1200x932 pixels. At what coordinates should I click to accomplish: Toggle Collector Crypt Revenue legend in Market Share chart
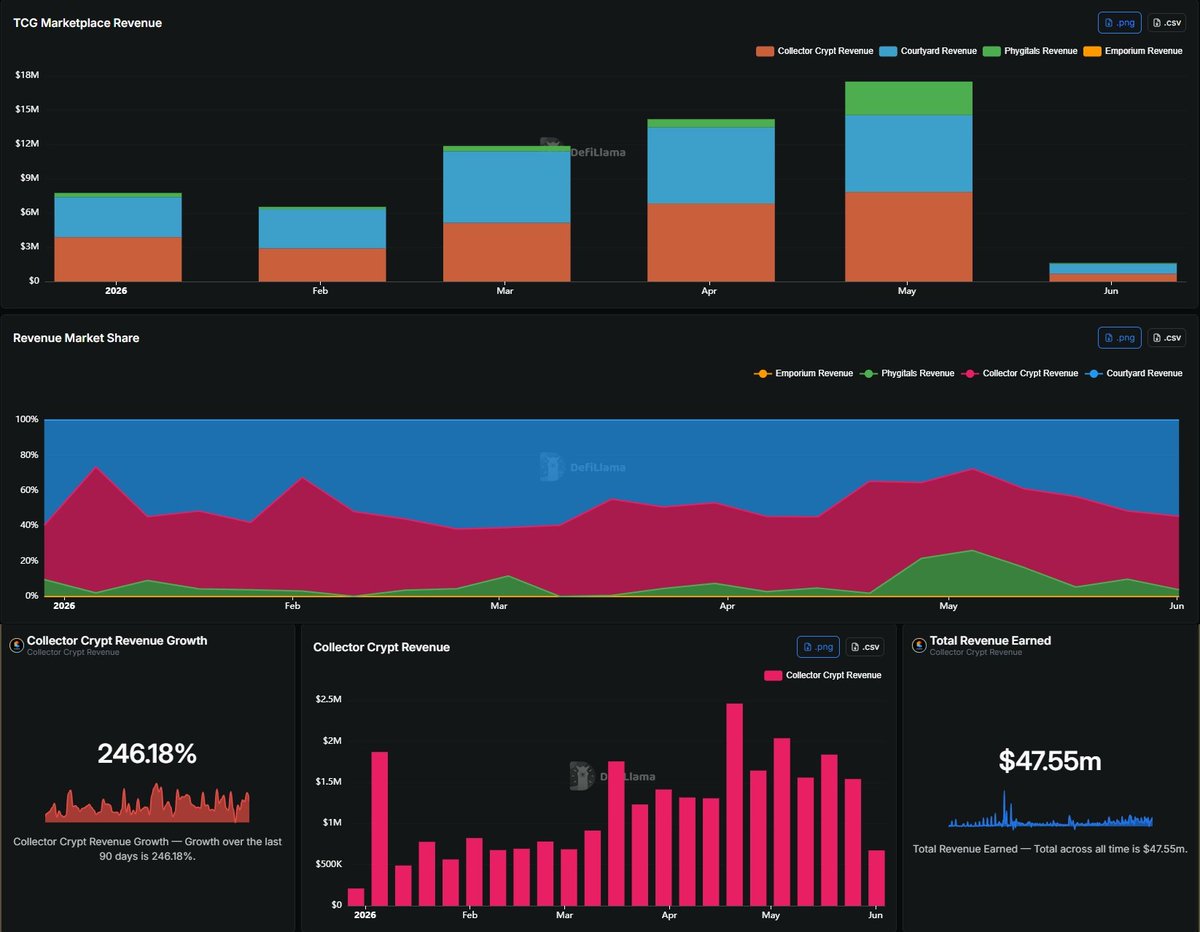point(1020,373)
